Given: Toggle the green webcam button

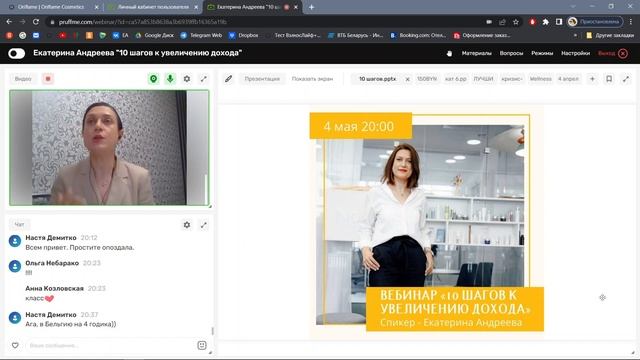Looking at the screenshot, I should pyautogui.click(x=153, y=79).
